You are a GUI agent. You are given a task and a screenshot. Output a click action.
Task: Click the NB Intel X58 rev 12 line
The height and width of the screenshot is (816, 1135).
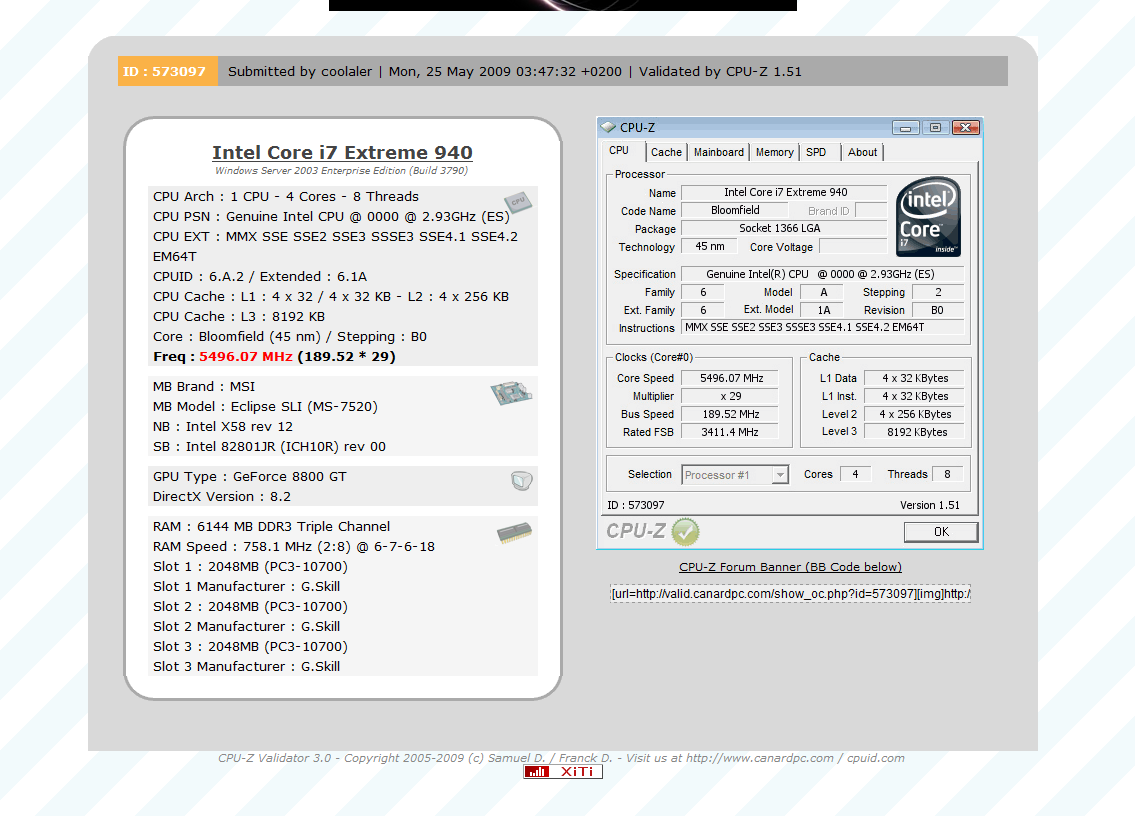[x=223, y=427]
